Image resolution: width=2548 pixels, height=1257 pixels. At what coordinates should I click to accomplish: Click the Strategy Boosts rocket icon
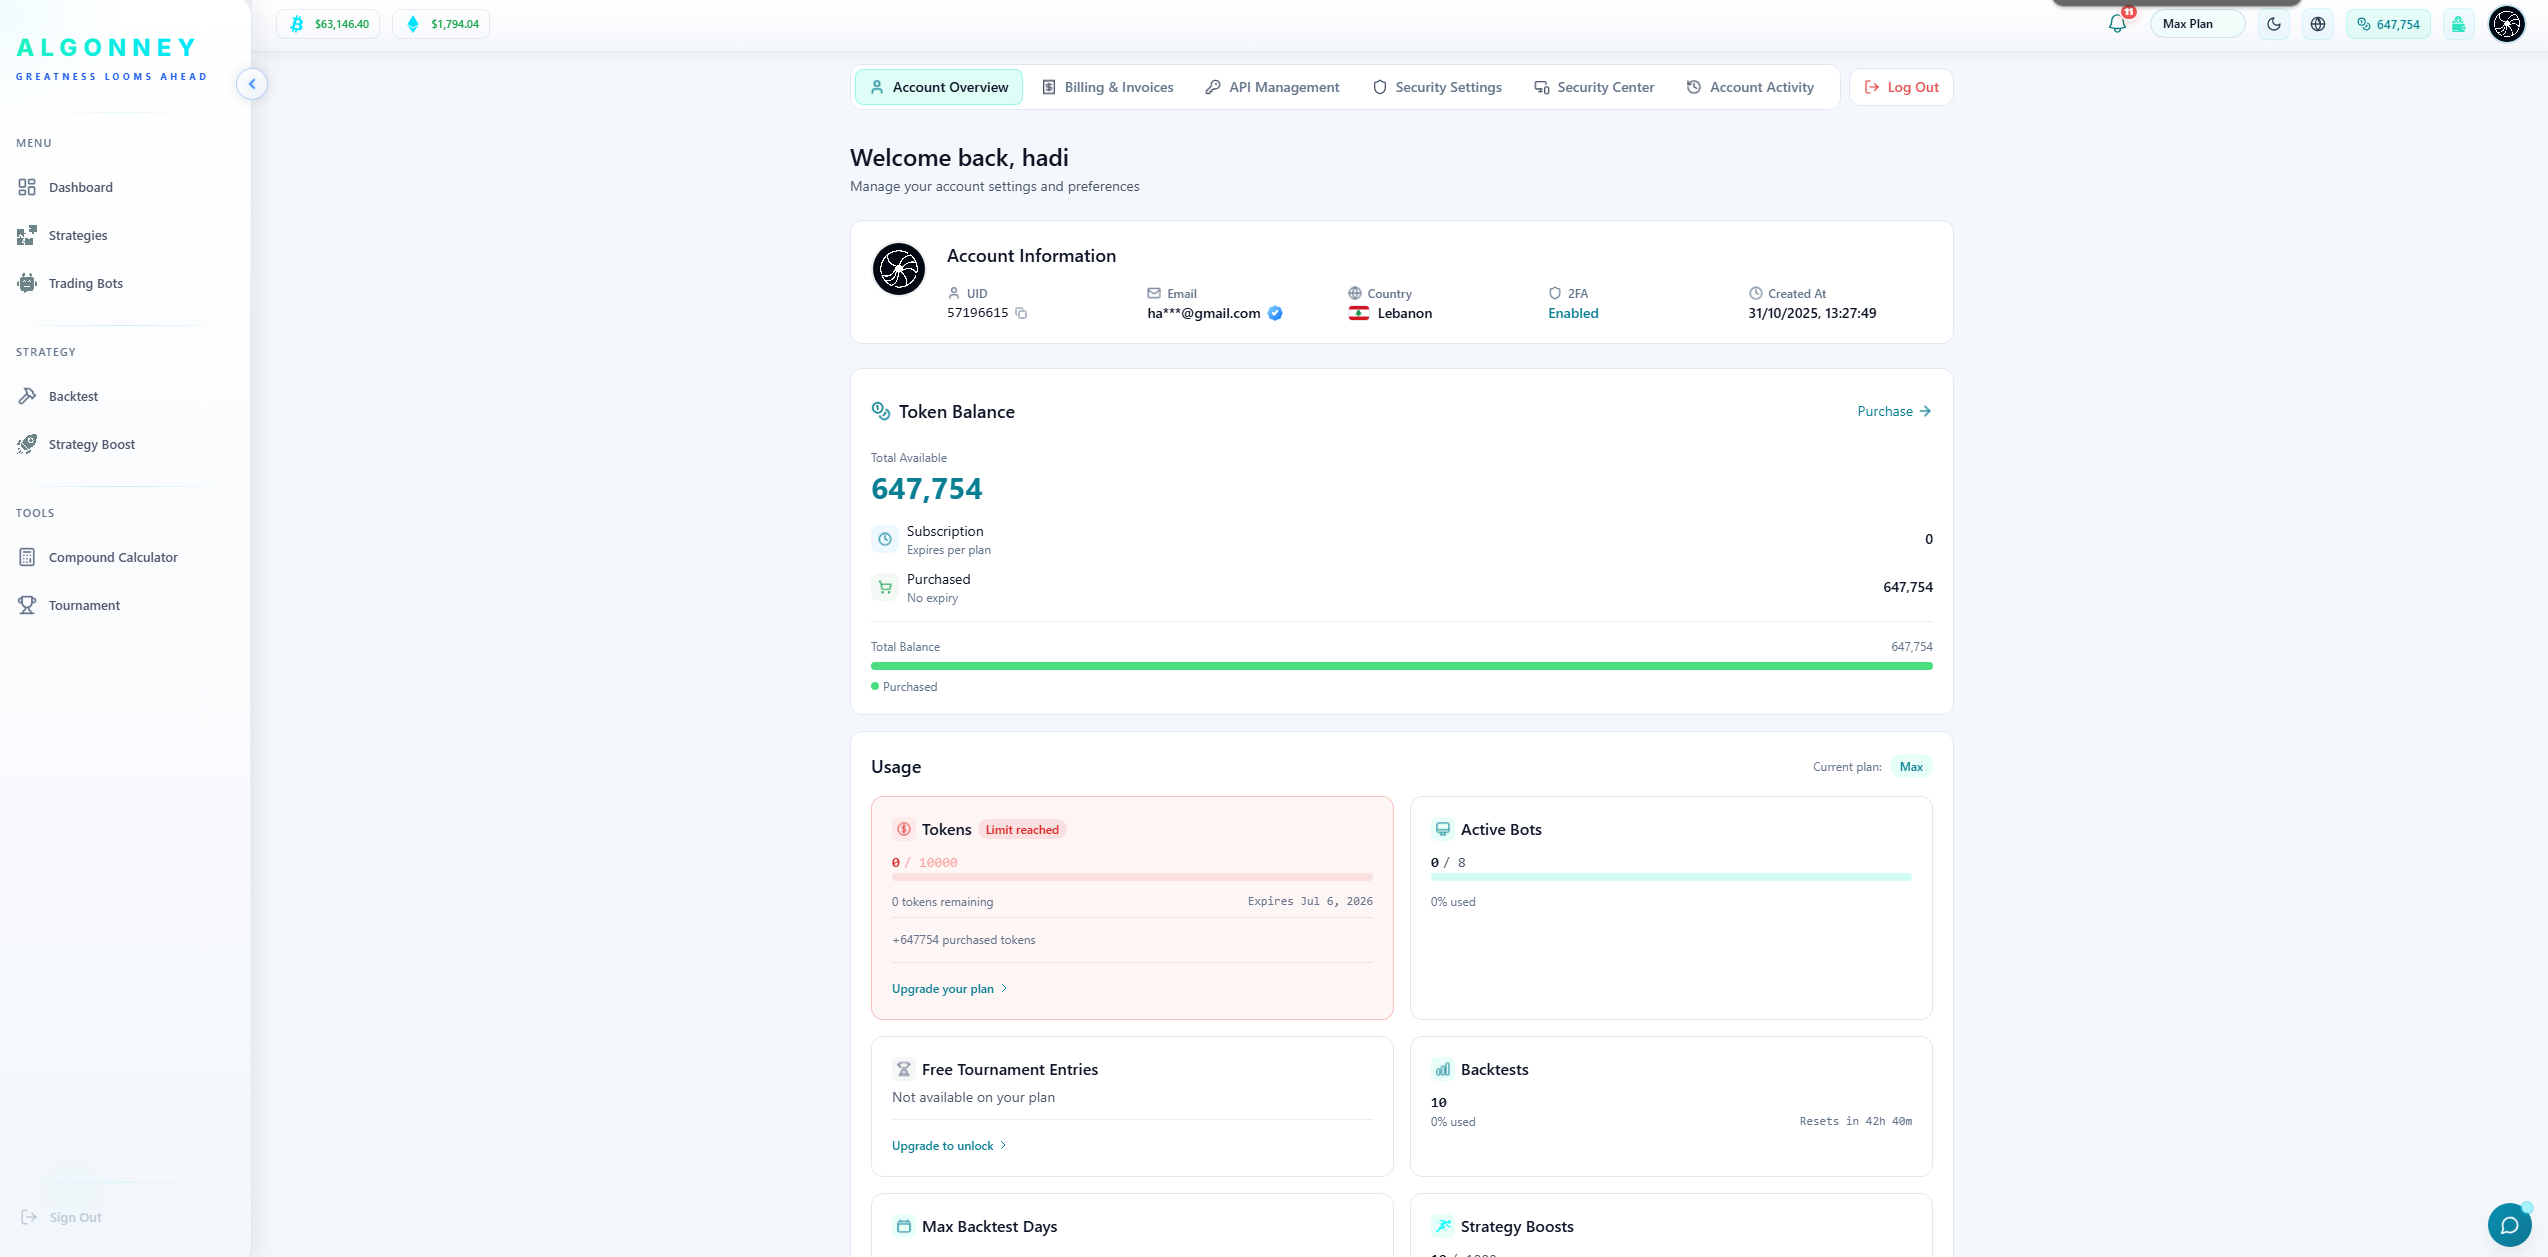click(1443, 1226)
